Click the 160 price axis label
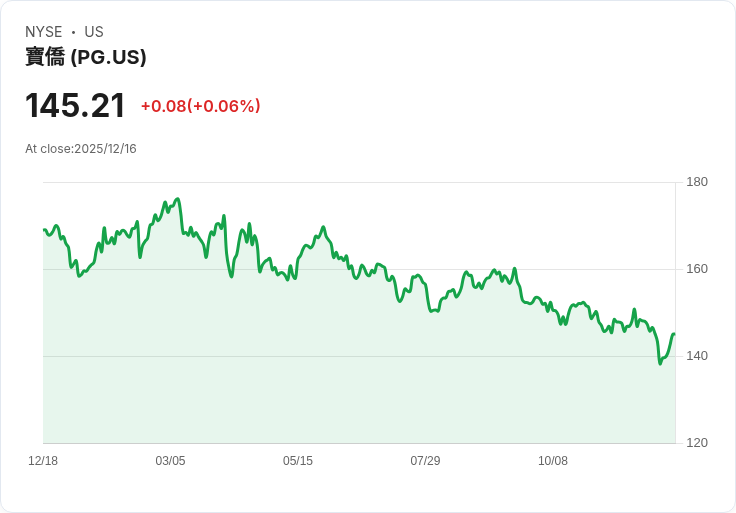Viewport: 736px width, 513px height. click(697, 269)
